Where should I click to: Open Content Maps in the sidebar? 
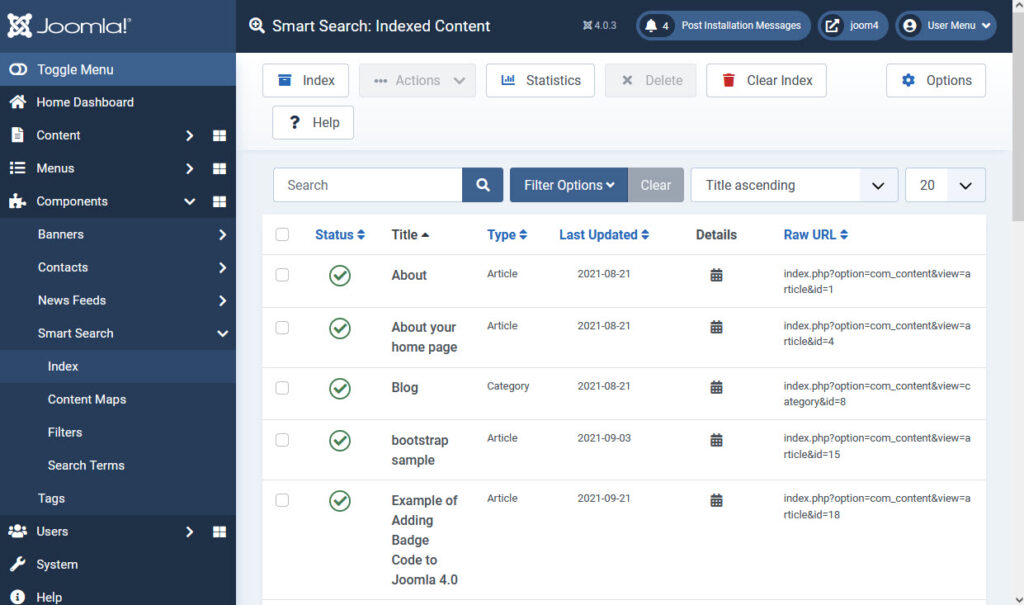87,399
